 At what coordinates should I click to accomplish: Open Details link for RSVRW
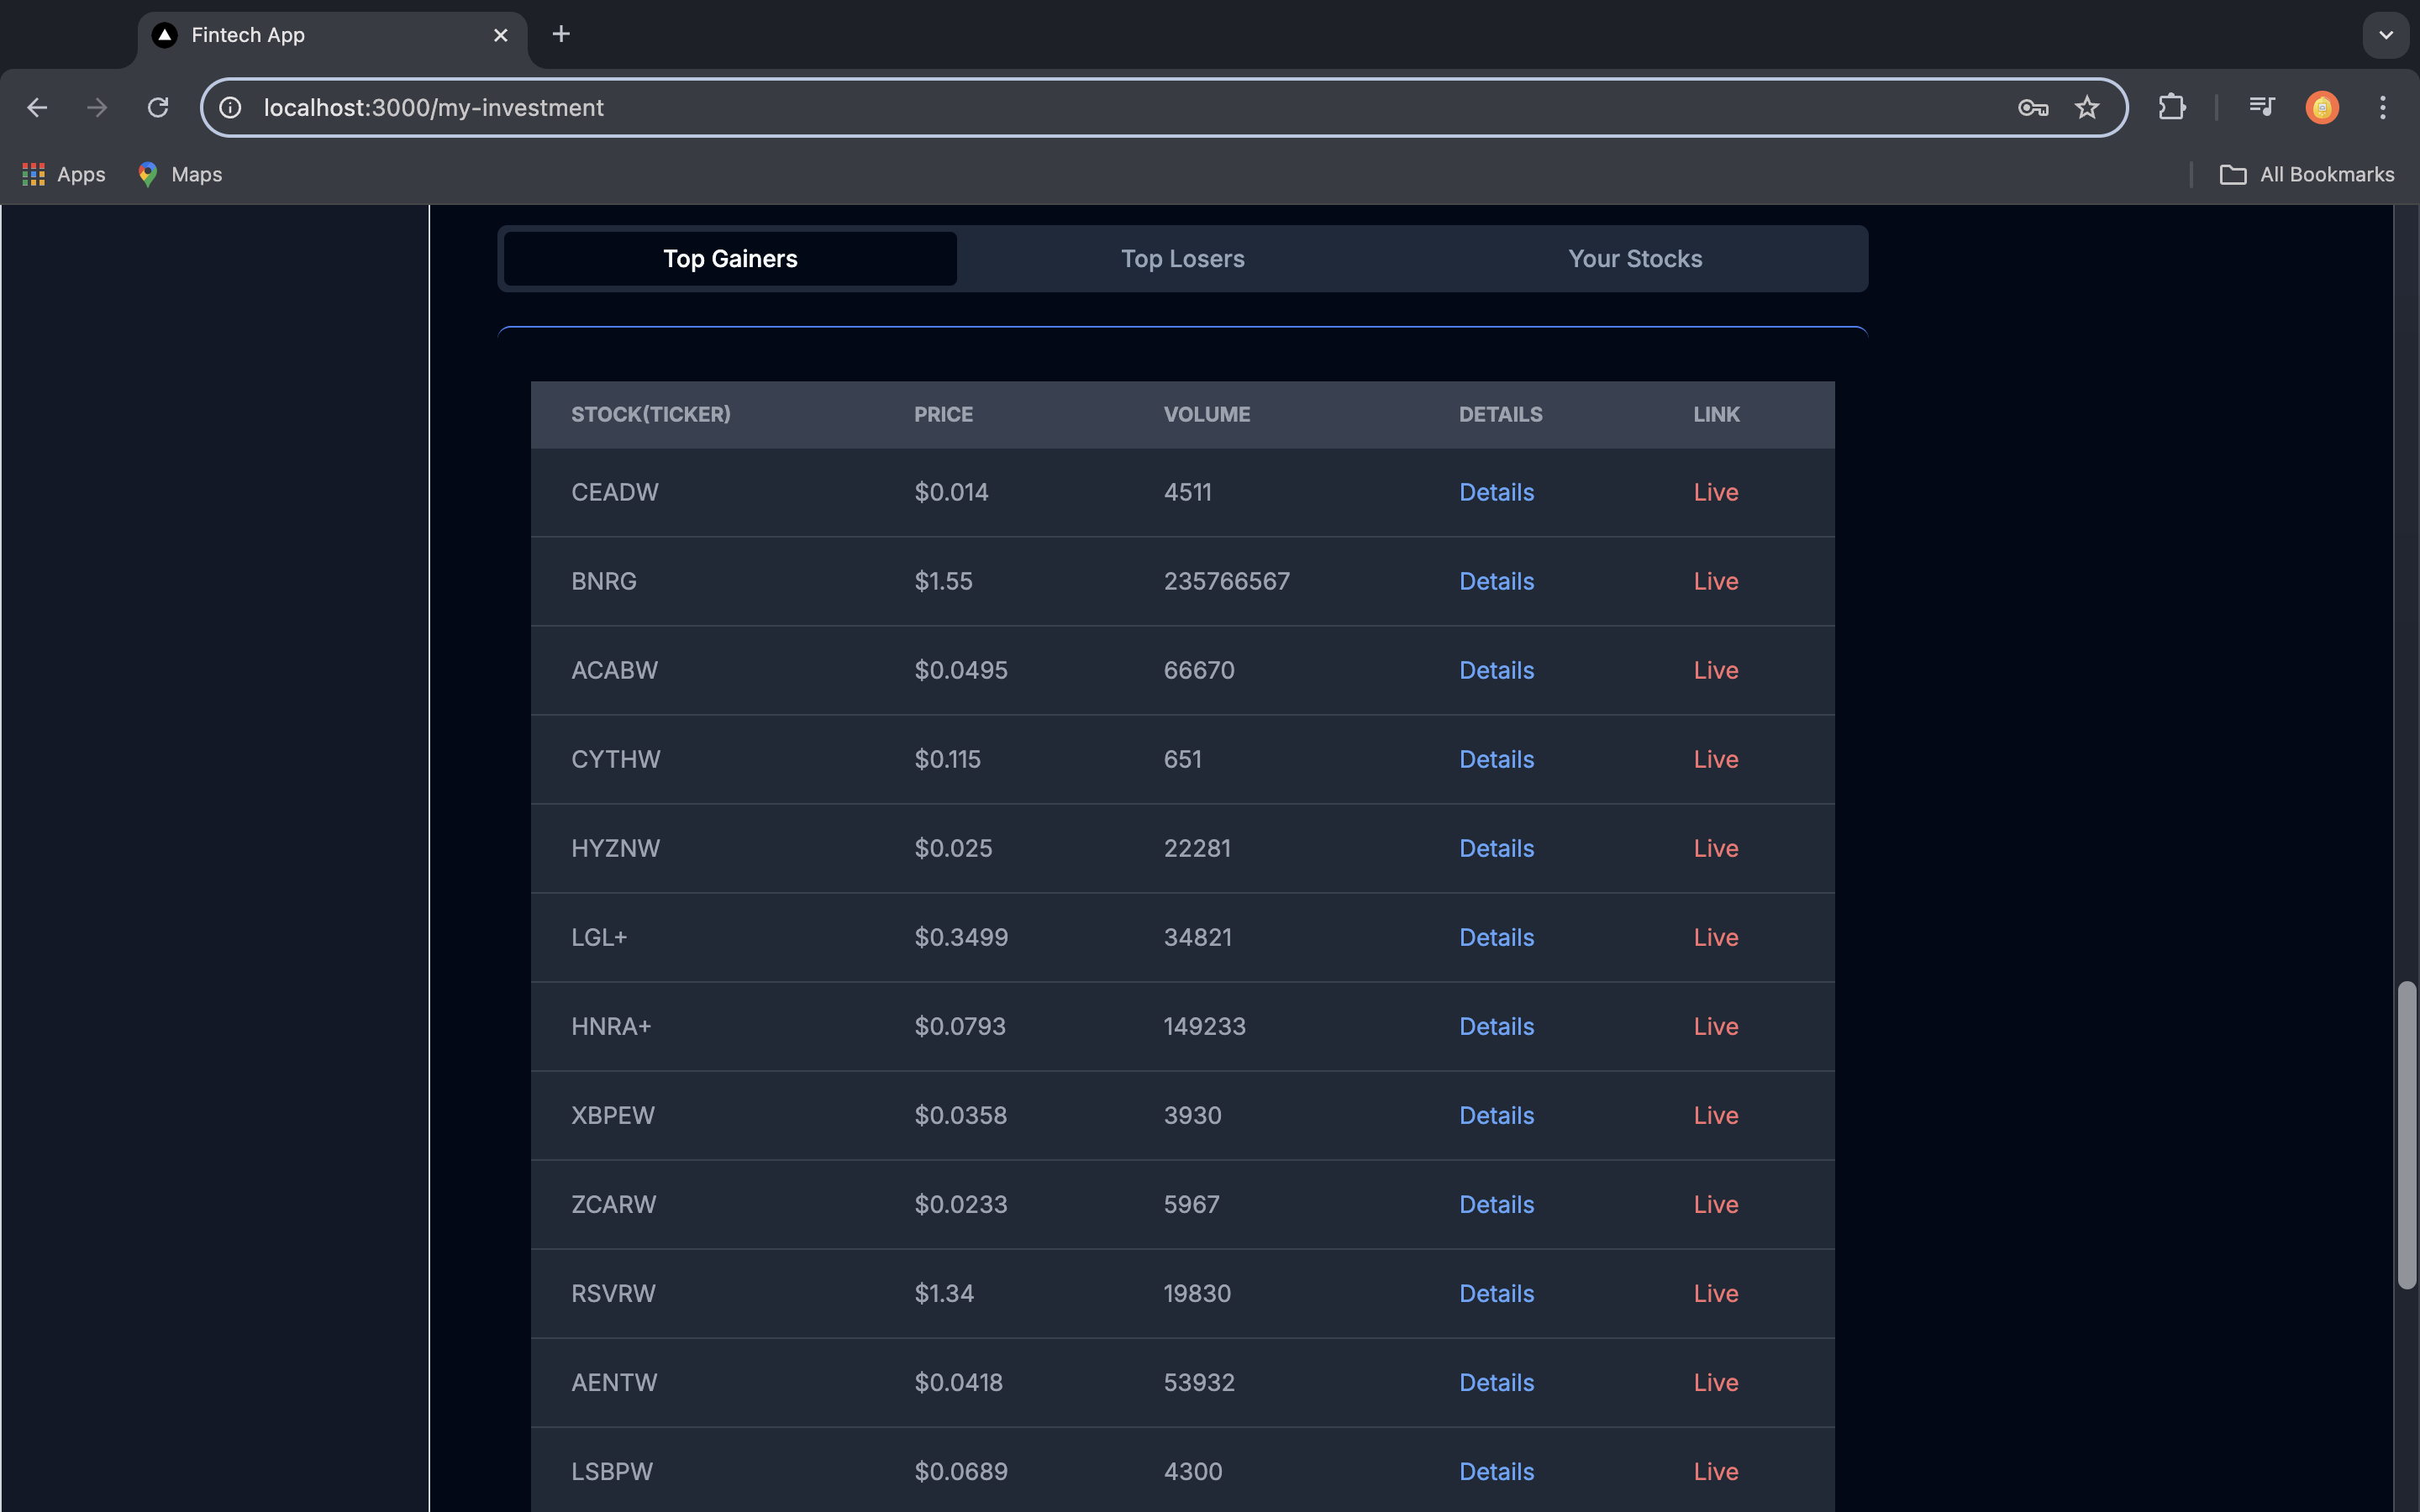pos(1495,1293)
